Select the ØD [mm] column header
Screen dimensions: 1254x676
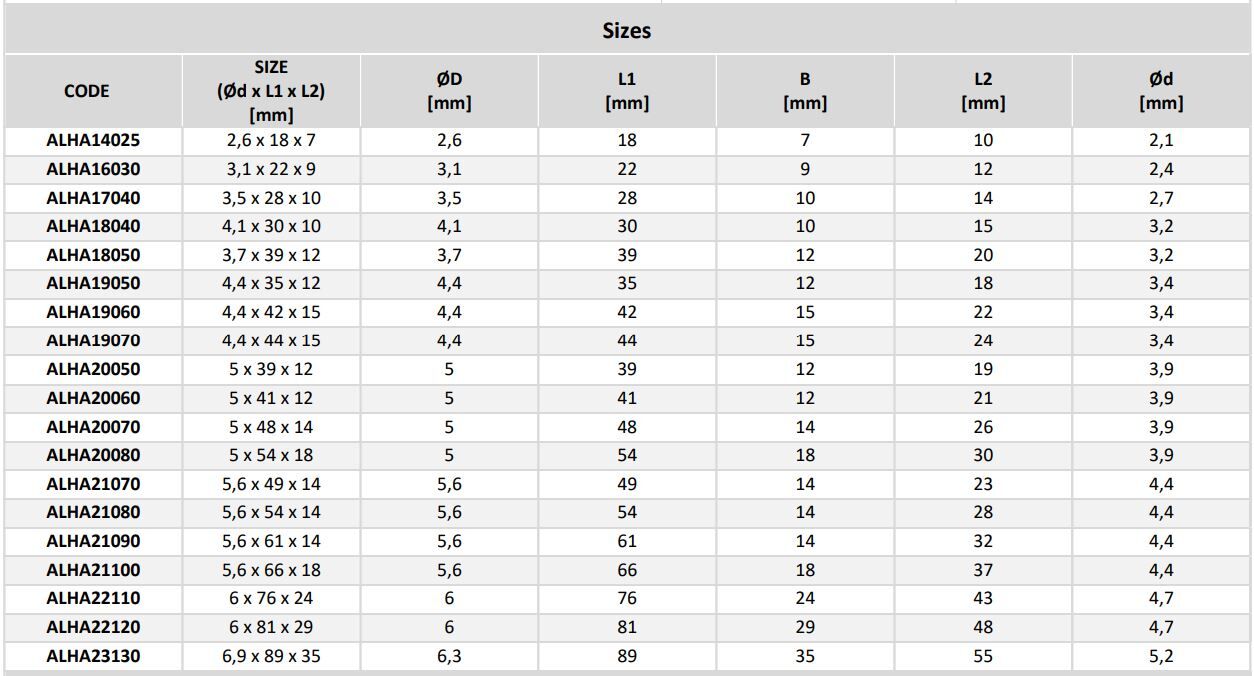pos(449,91)
